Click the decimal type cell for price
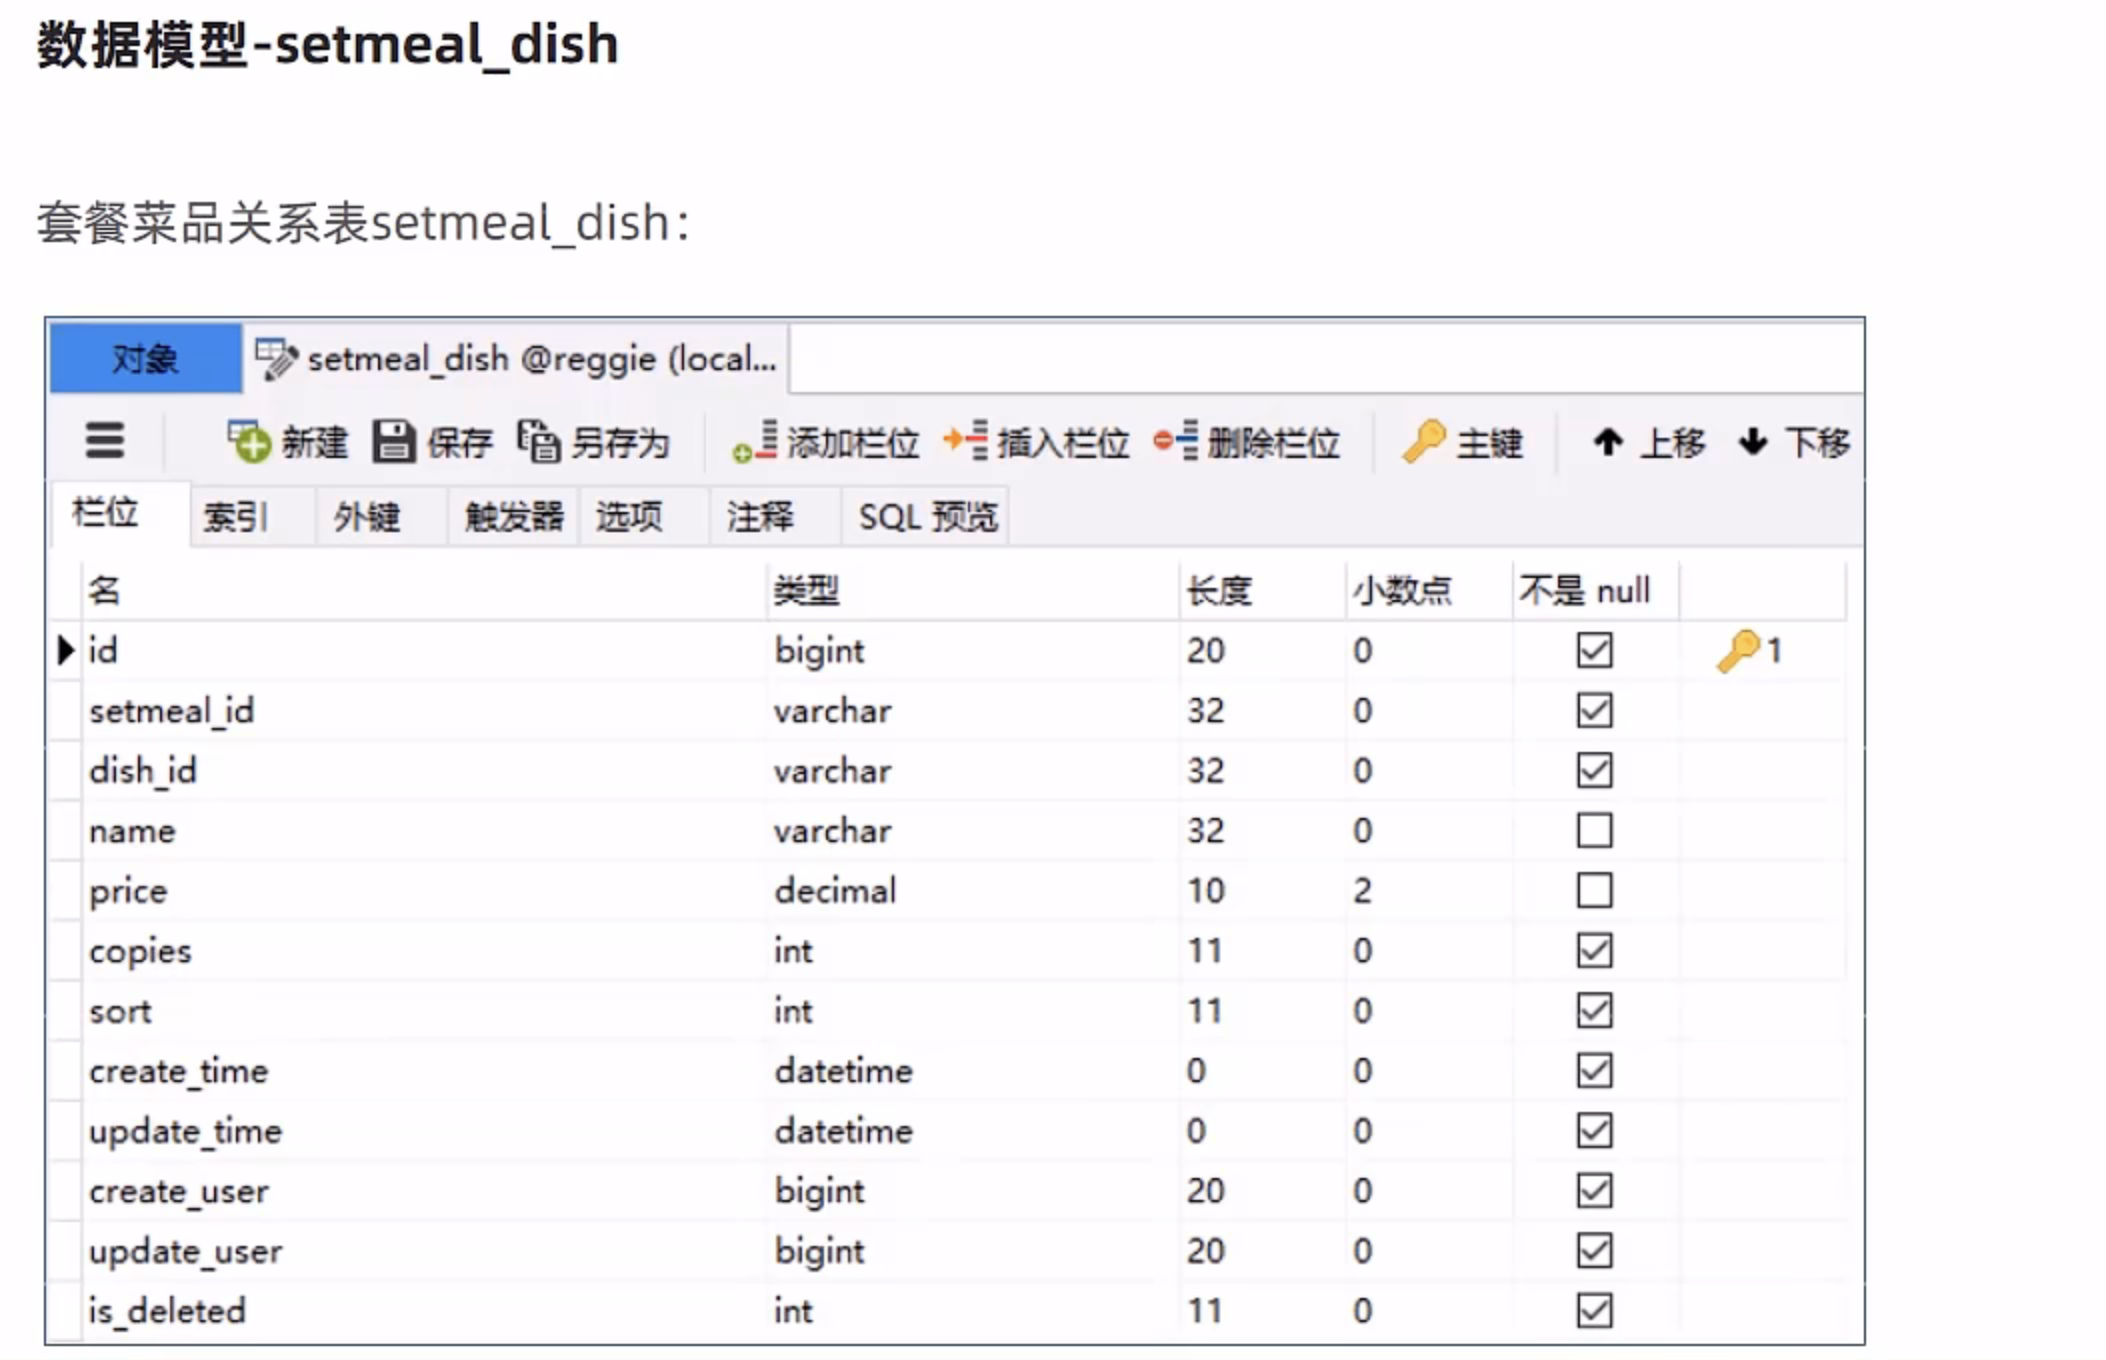Viewport: 2106px width, 1360px height. 835,891
